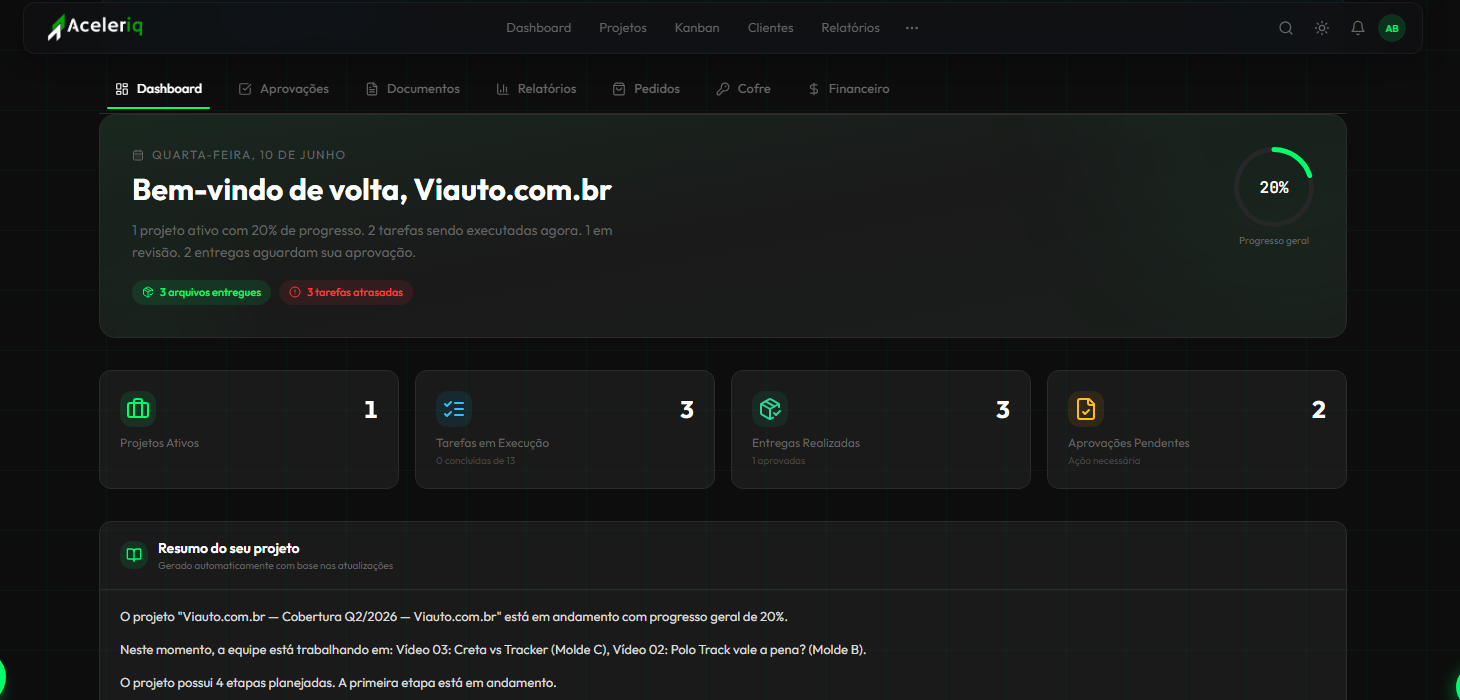Switch to the Financeiro tab

pos(848,89)
